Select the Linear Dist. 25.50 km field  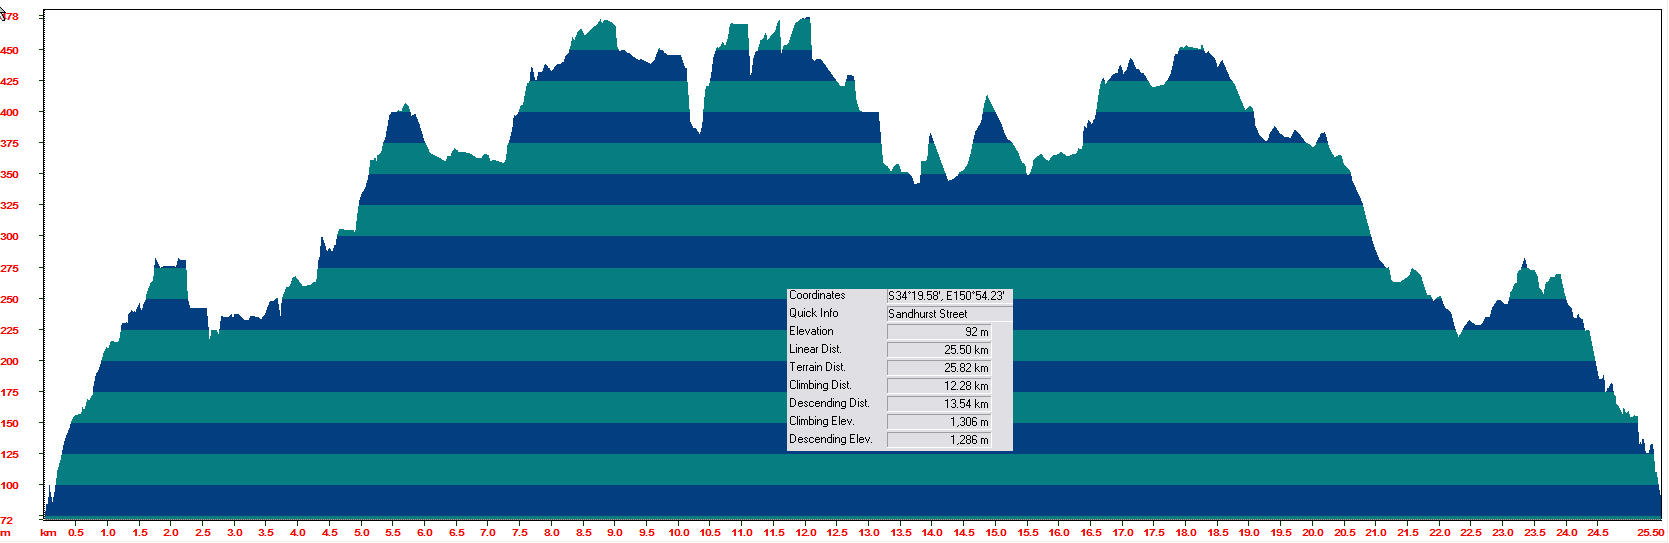(948, 350)
